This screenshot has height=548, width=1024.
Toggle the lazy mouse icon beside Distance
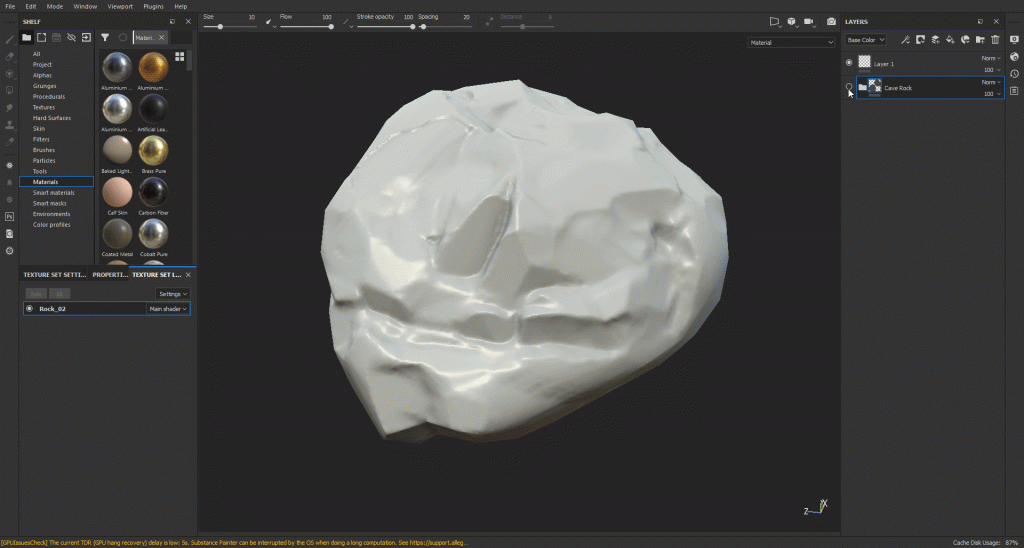coord(489,22)
